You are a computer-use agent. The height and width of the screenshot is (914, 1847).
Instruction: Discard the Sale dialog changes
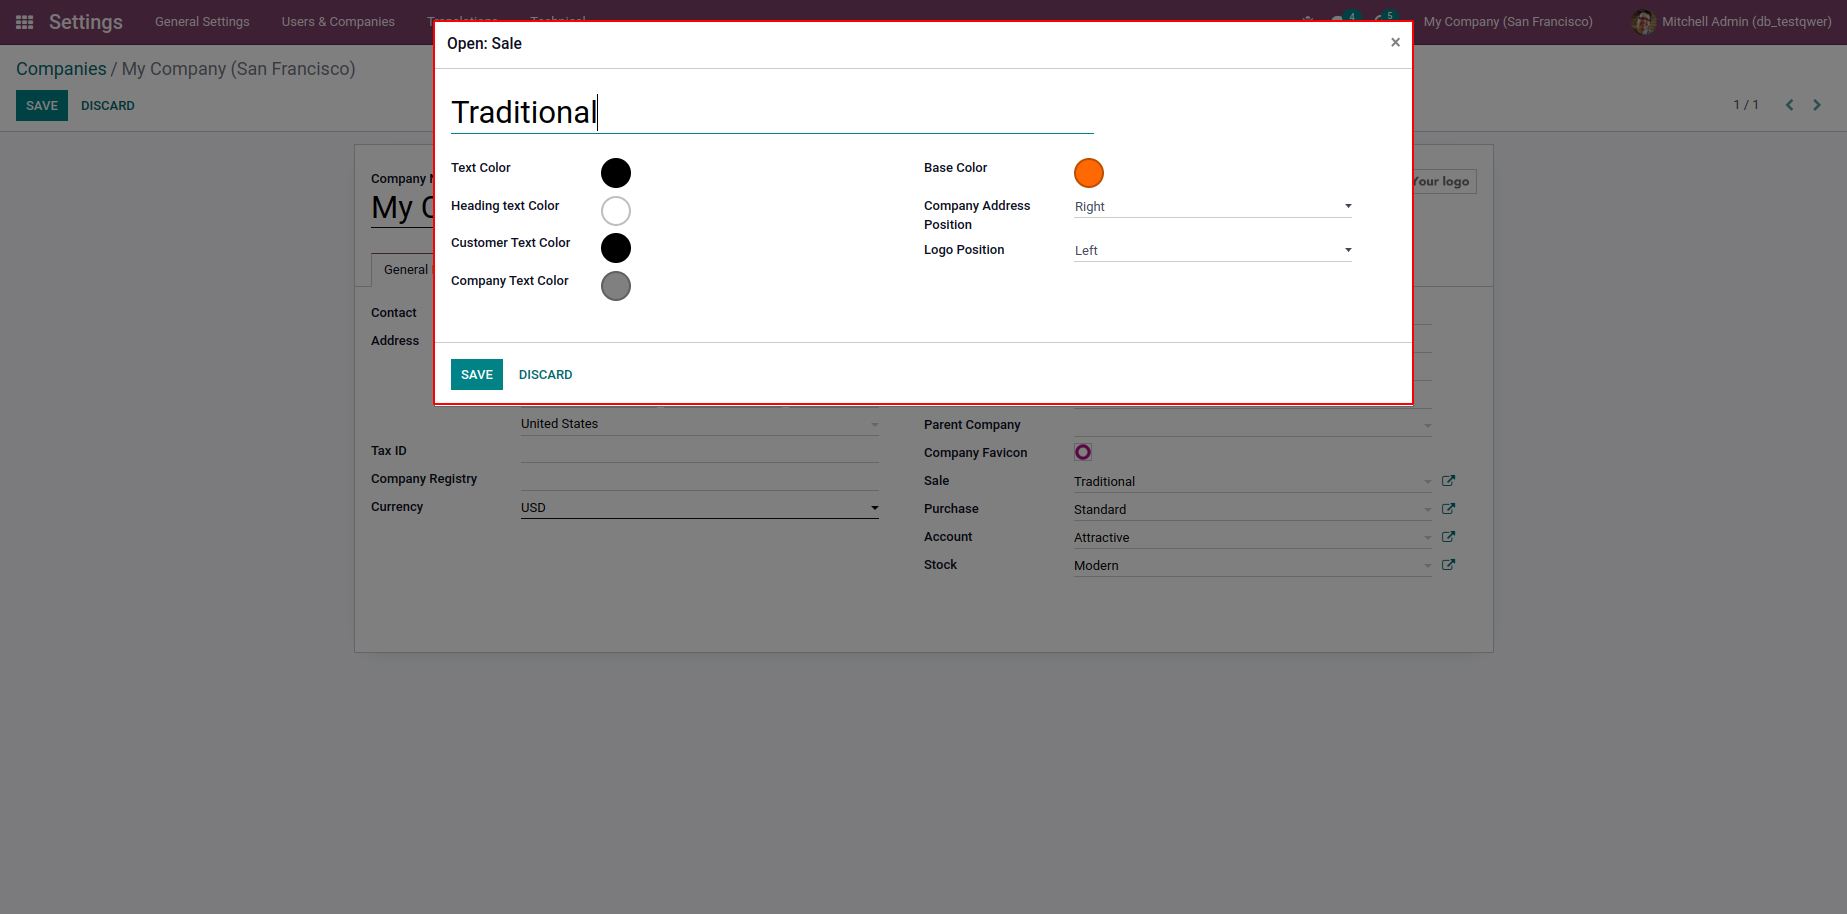(546, 374)
